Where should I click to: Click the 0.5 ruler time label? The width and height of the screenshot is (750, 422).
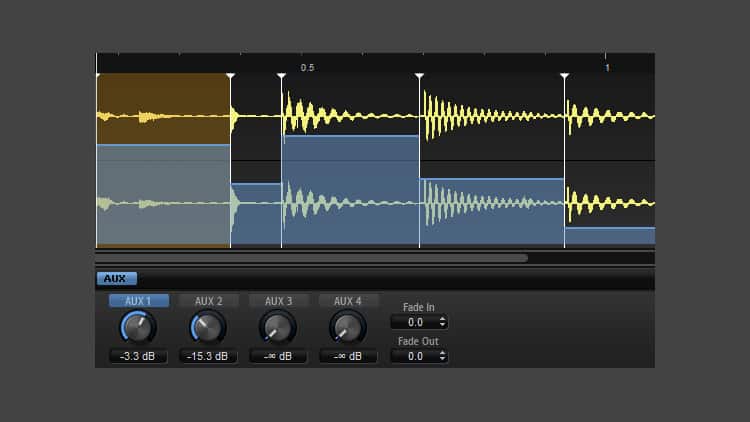coord(307,68)
